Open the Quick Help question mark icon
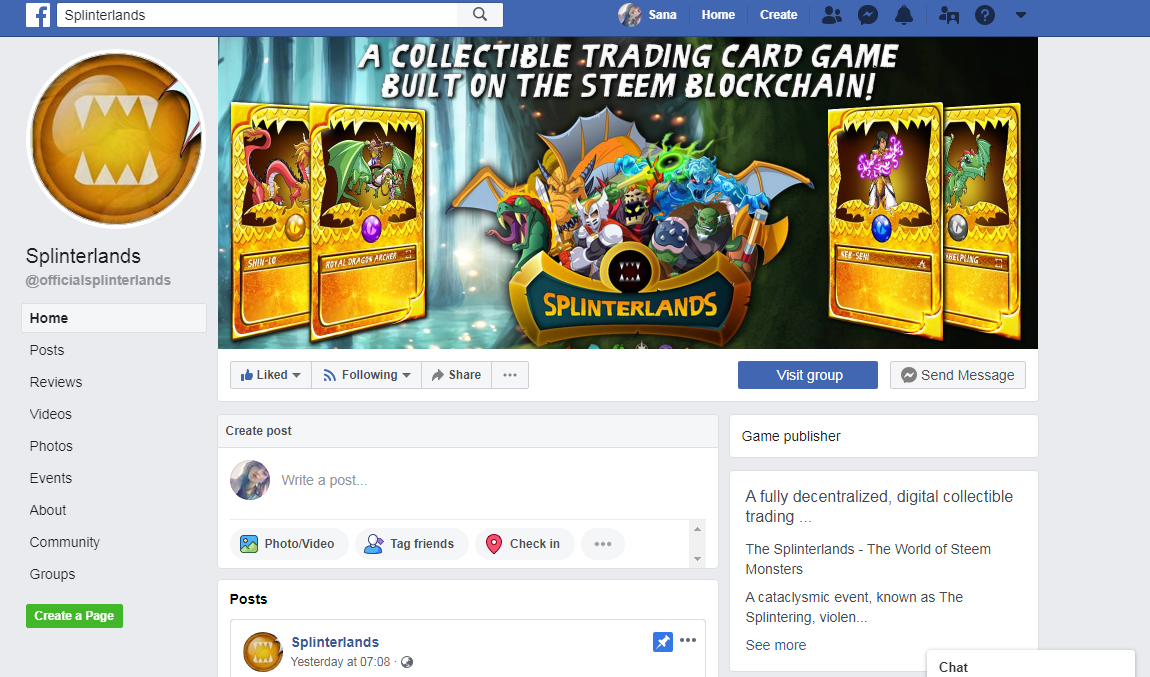Viewport: 1150px width, 677px height. pos(985,15)
